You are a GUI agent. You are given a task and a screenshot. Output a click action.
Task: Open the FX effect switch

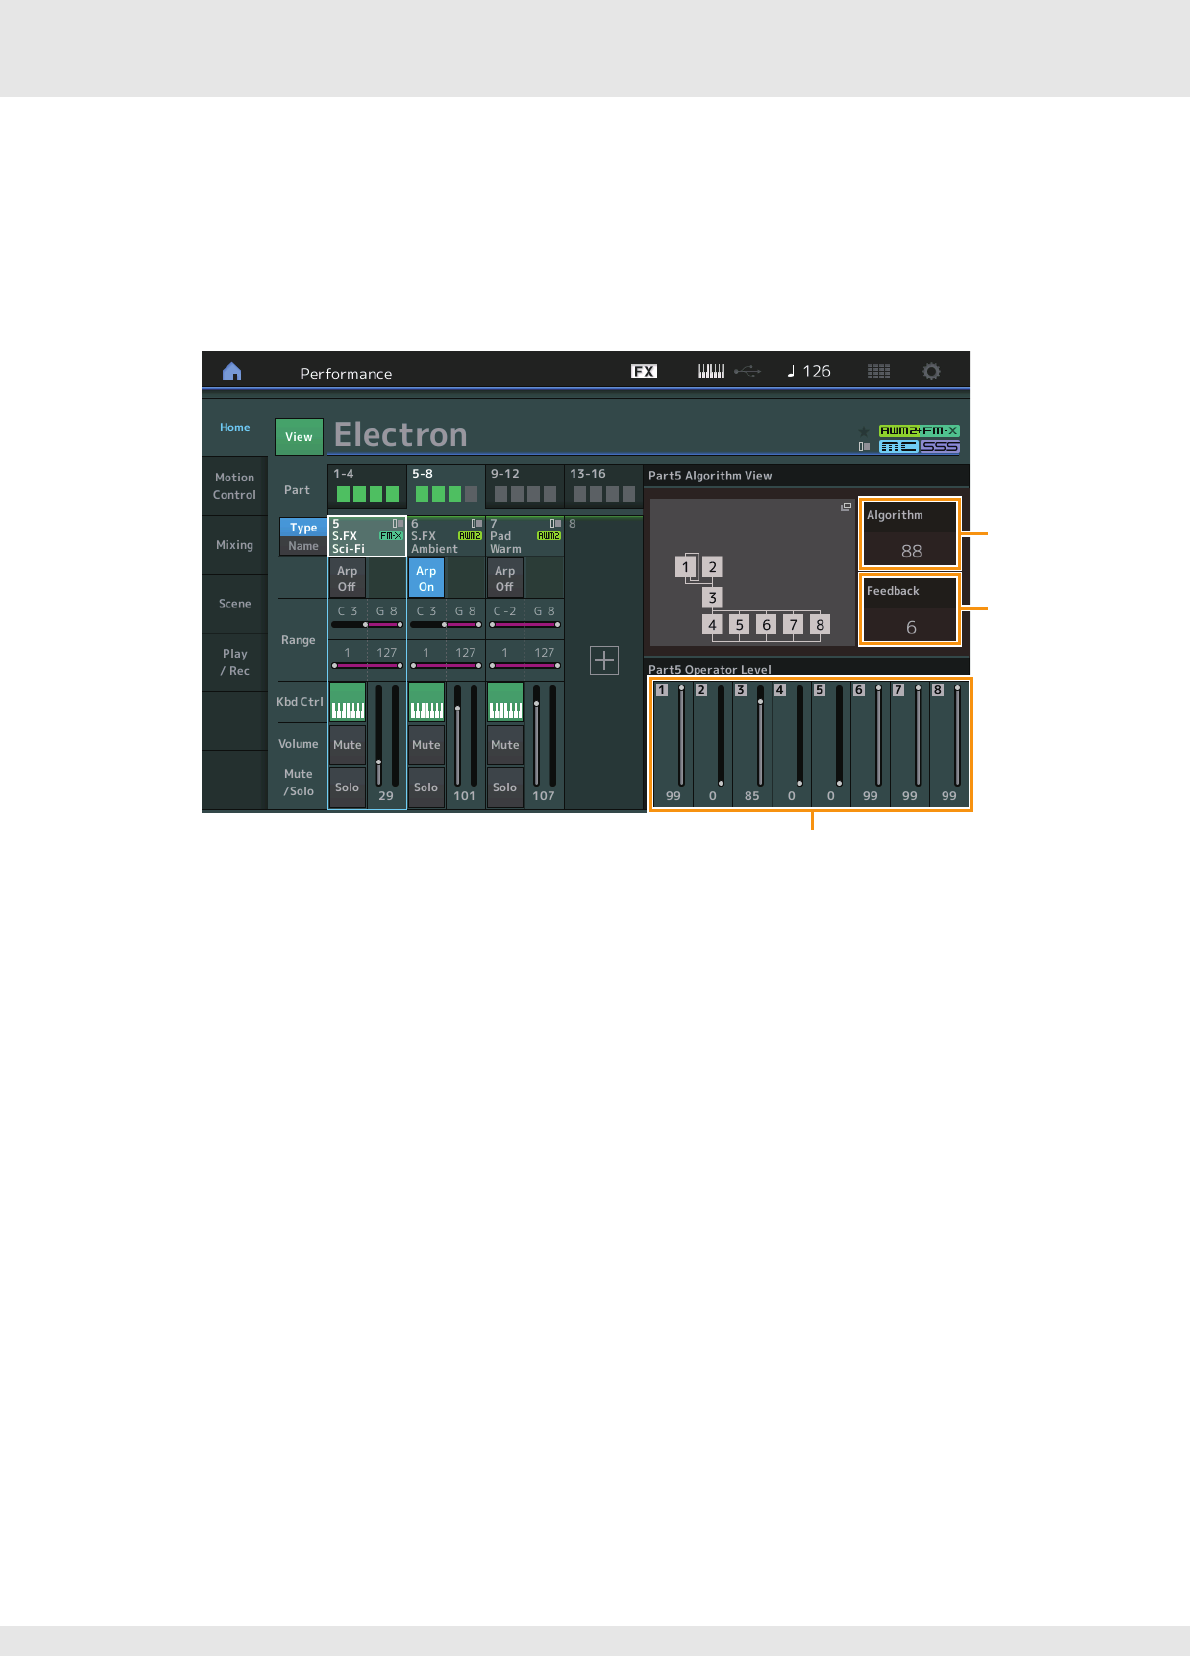pyautogui.click(x=644, y=371)
